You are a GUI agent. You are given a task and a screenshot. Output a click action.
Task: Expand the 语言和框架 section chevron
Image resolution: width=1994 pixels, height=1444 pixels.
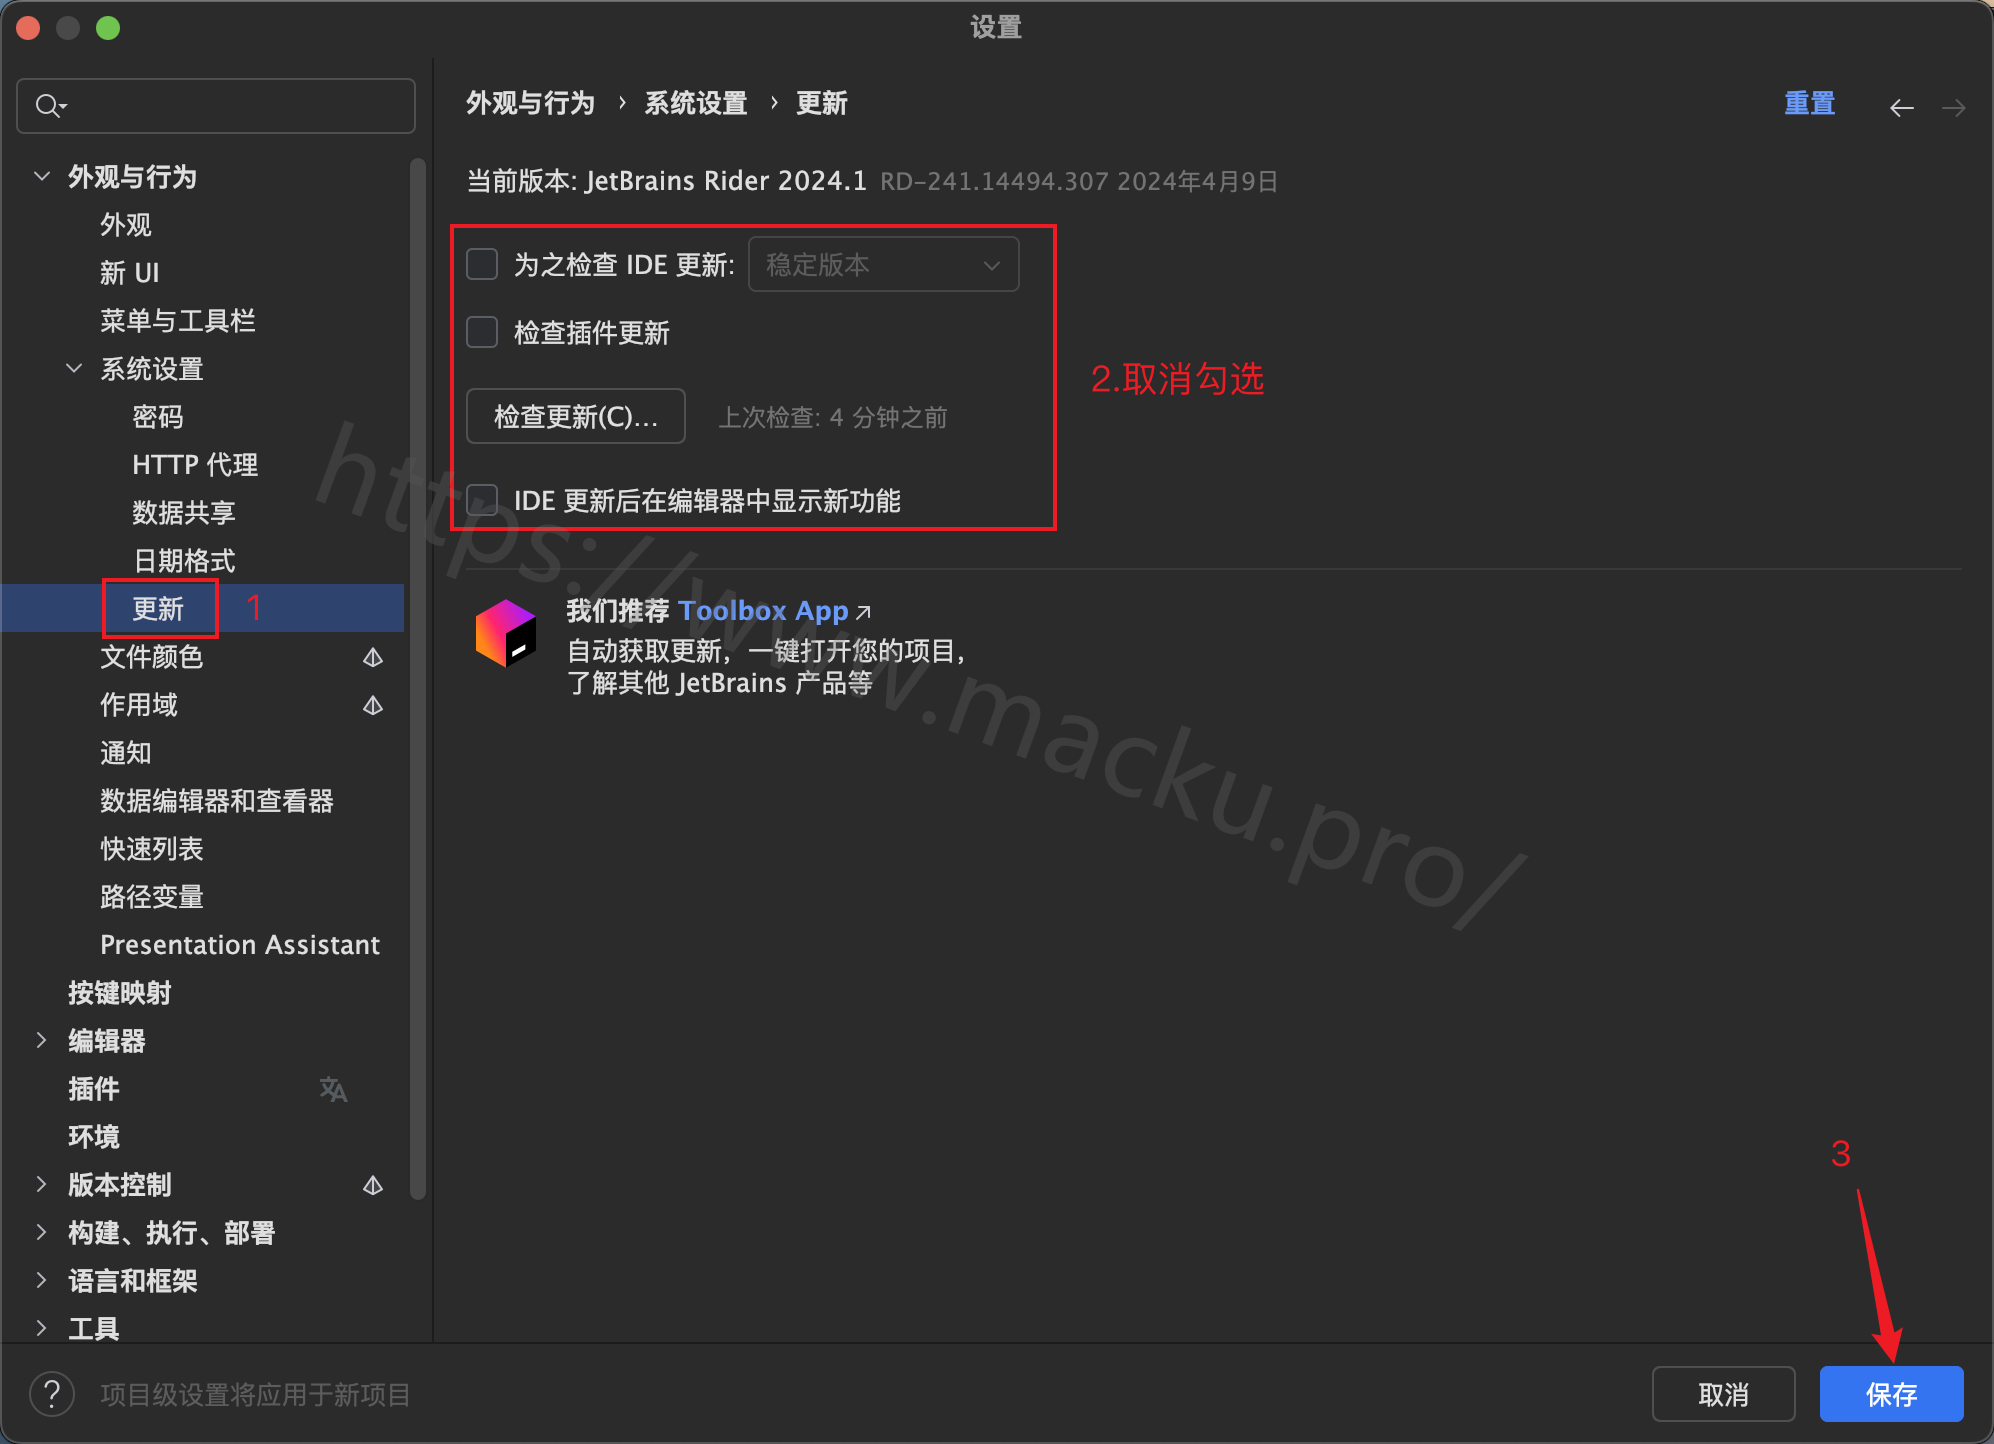coord(41,1280)
